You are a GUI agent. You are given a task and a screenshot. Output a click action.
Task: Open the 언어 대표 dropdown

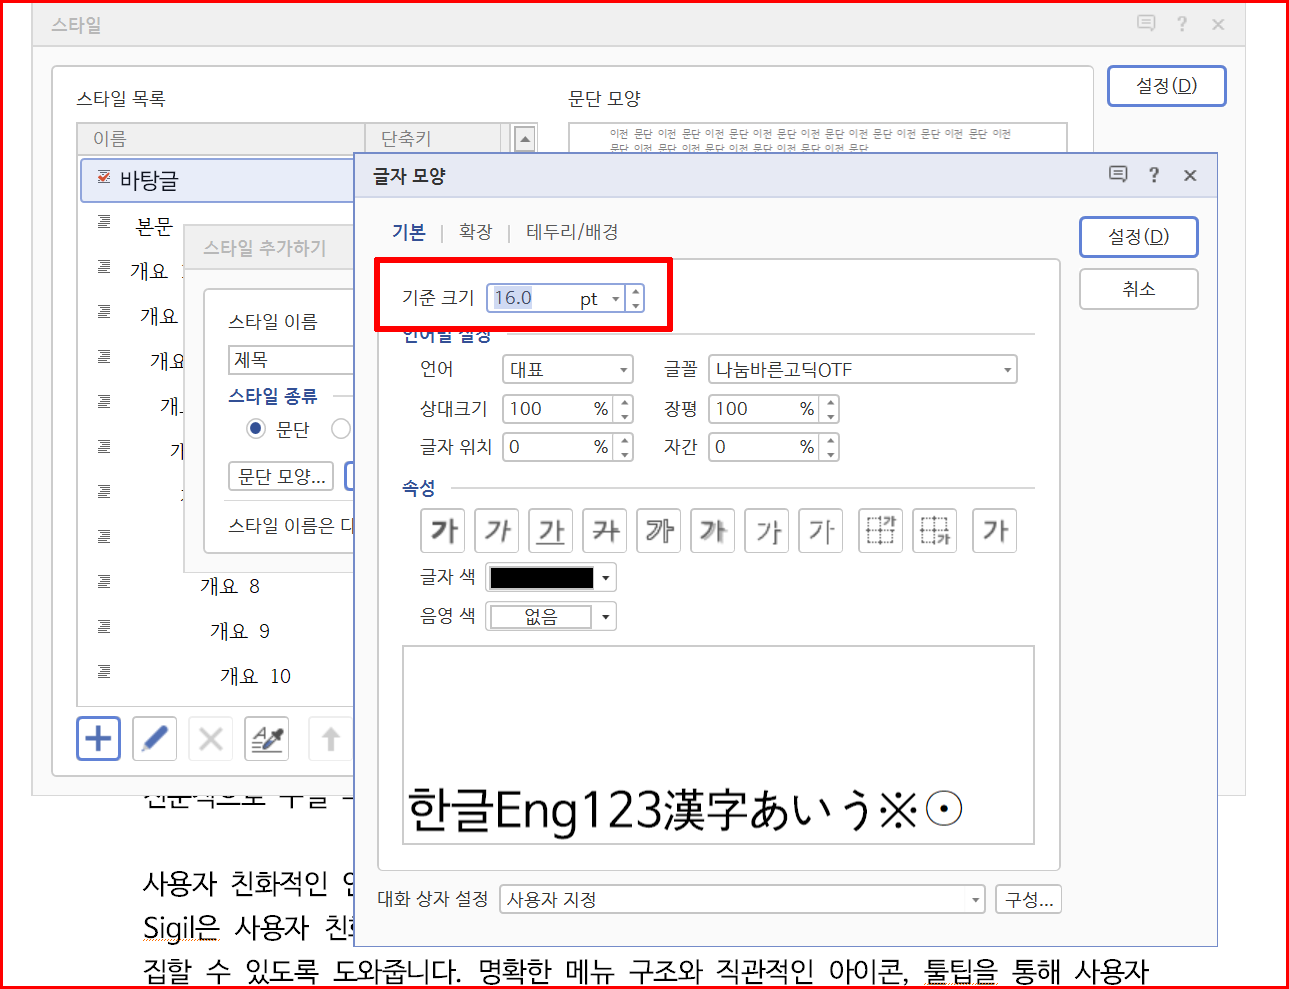[x=568, y=370]
